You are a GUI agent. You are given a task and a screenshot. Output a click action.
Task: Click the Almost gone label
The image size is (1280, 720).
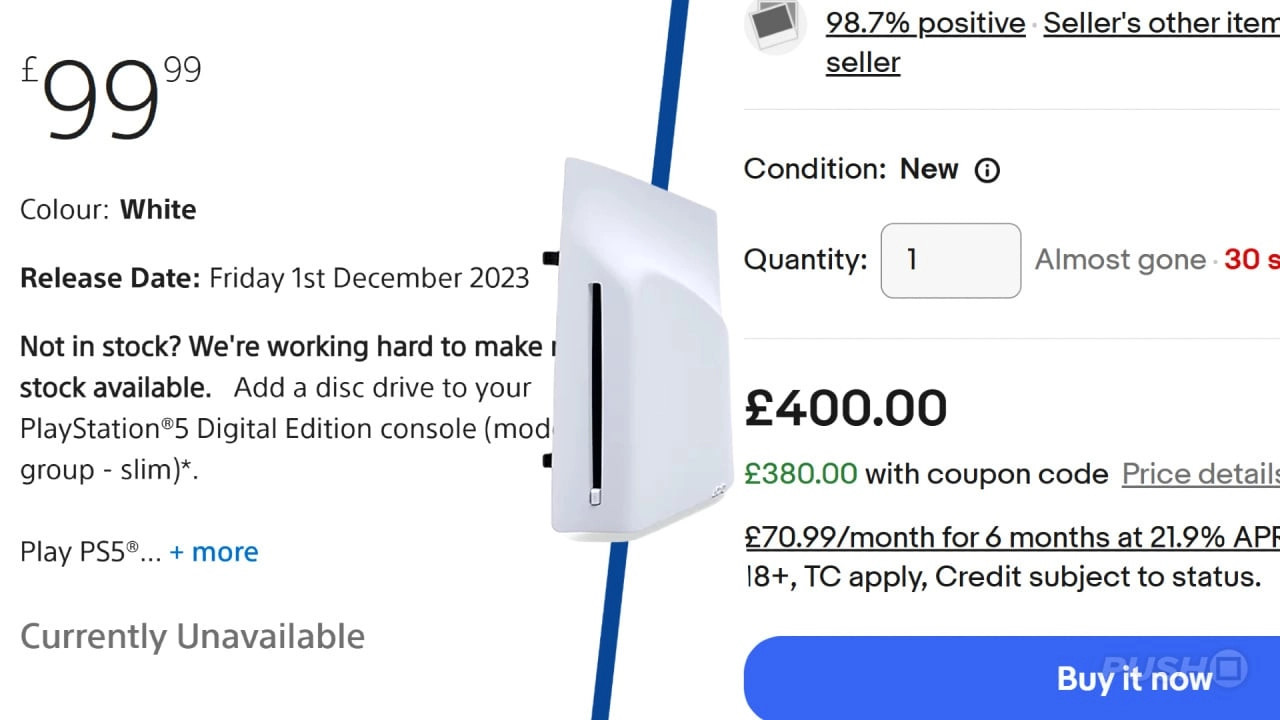(1120, 260)
